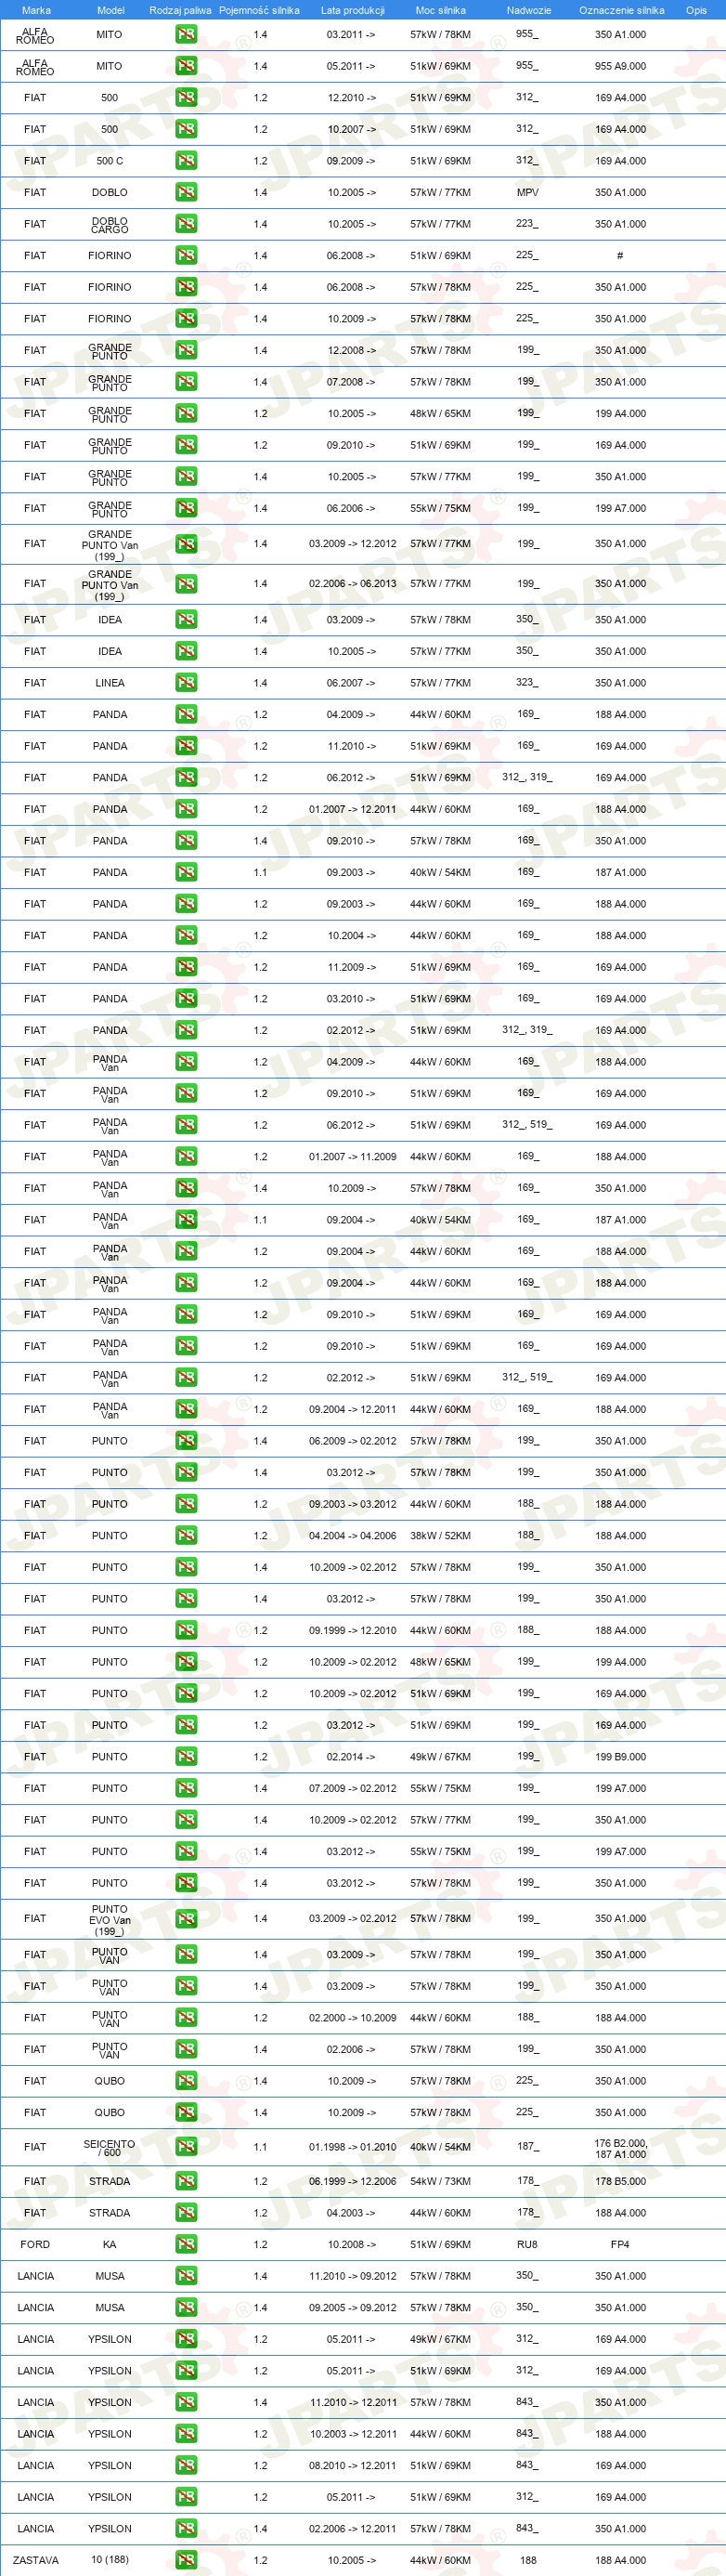Click the FORD brand cell
This screenshot has height=2576, width=726.
pyautogui.click(x=35, y=2245)
